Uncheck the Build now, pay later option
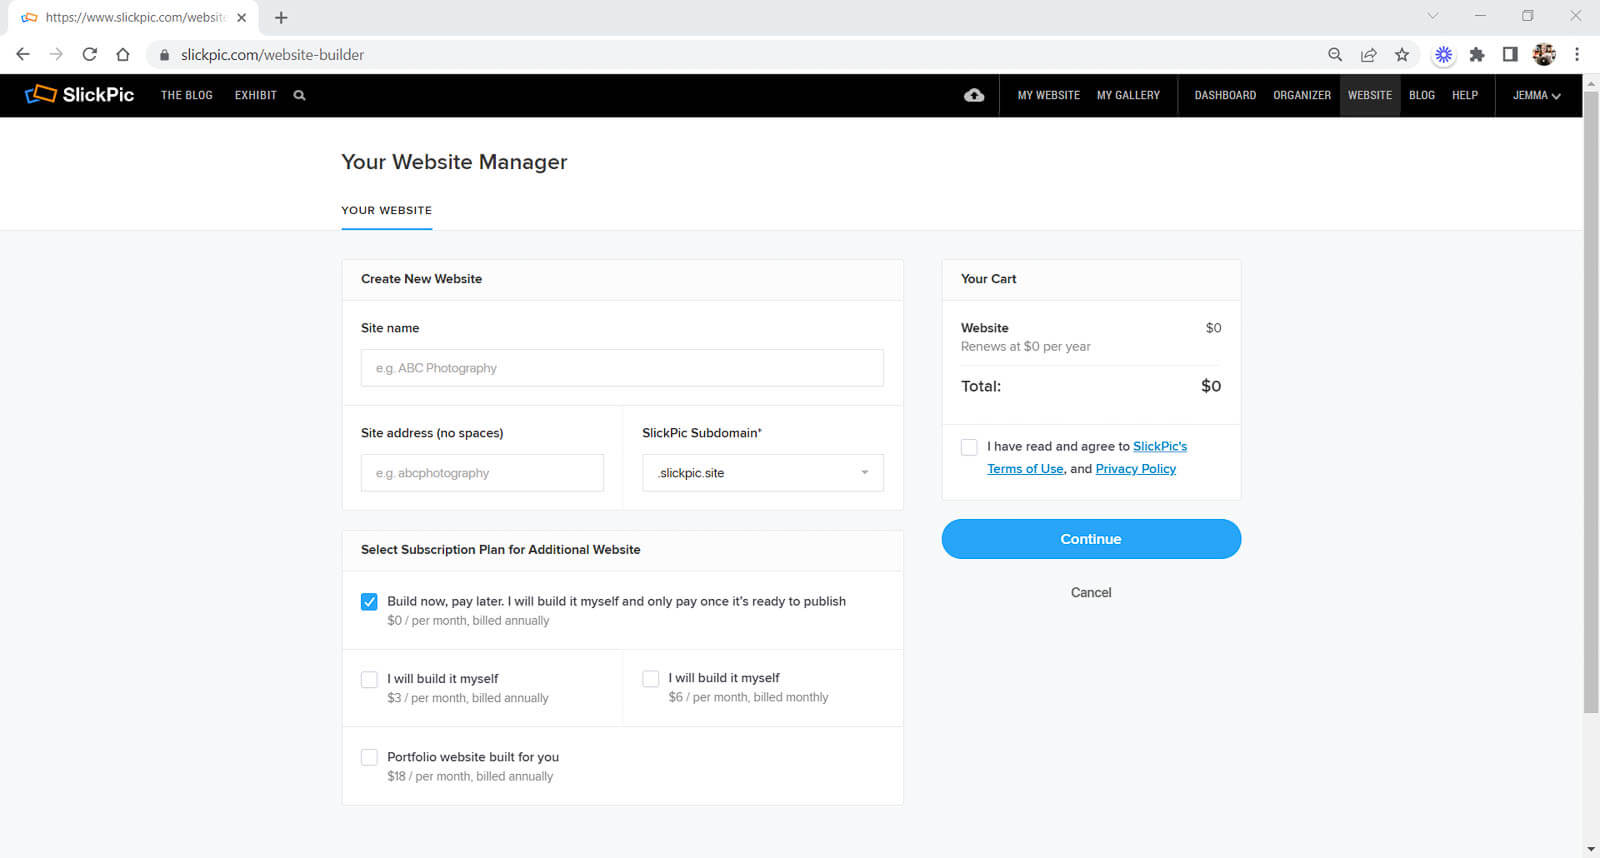1600x858 pixels. point(369,602)
